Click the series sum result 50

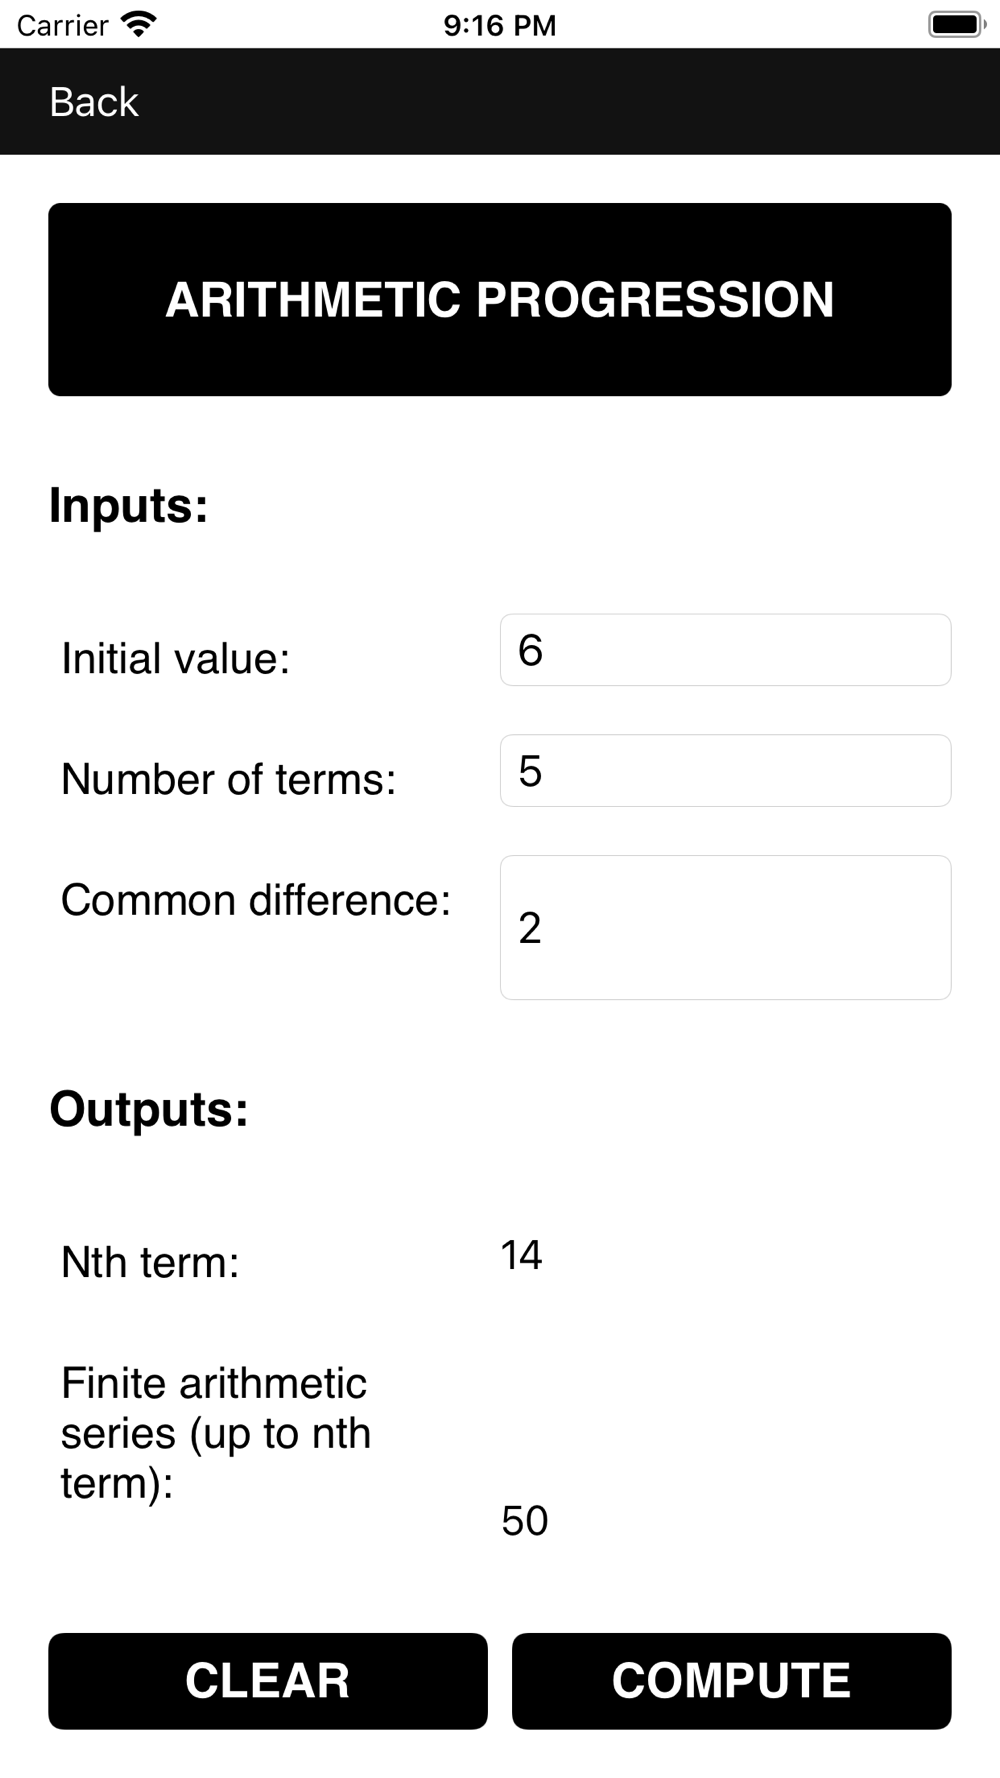524,1521
